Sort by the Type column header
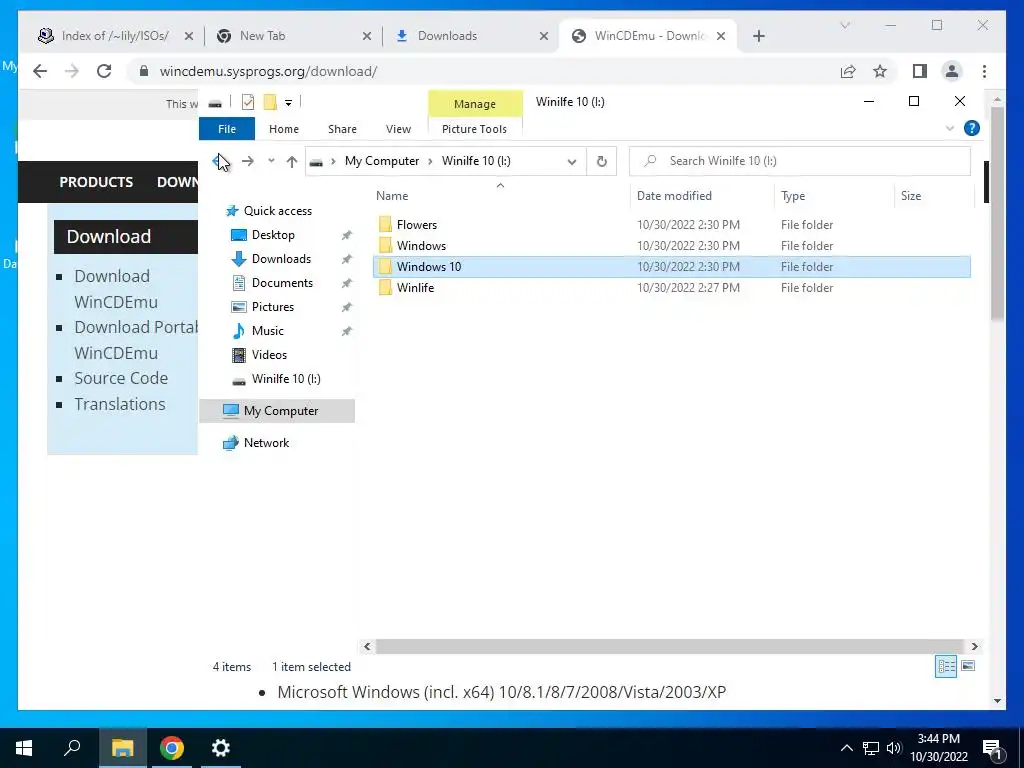 (834, 195)
